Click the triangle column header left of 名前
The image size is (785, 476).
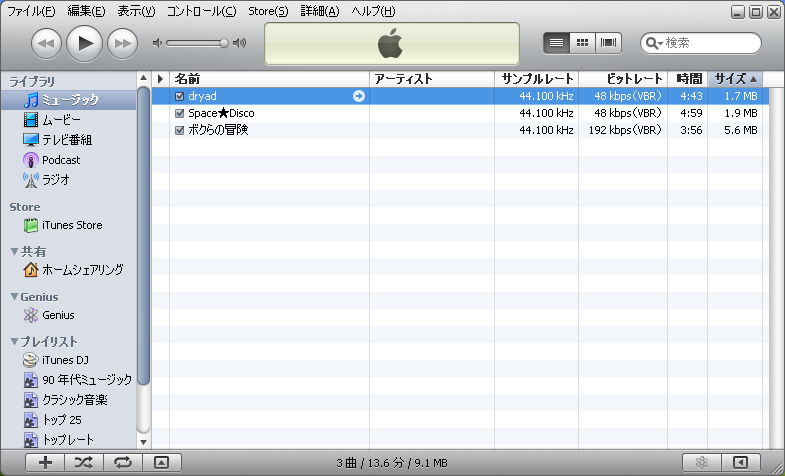161,79
